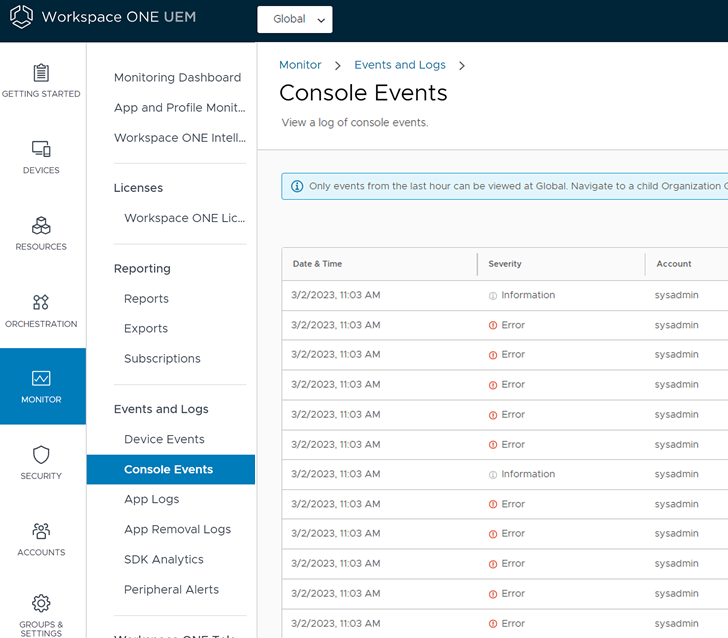
Task: Open SDK Analytics
Action: pos(163,560)
